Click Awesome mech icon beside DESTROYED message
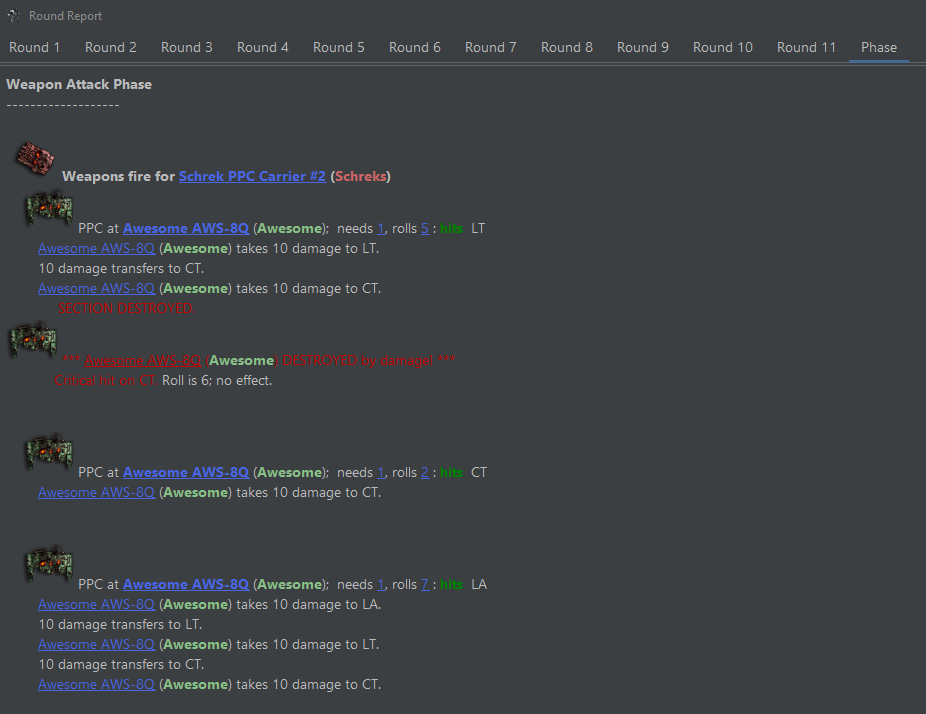 [34, 340]
